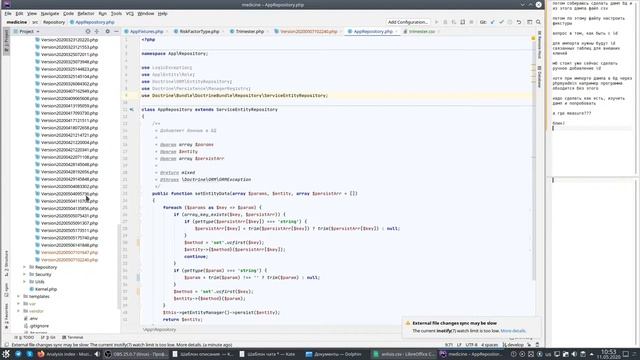Open the TODO tool window button
This screenshot has height=360, width=640.
25,338
